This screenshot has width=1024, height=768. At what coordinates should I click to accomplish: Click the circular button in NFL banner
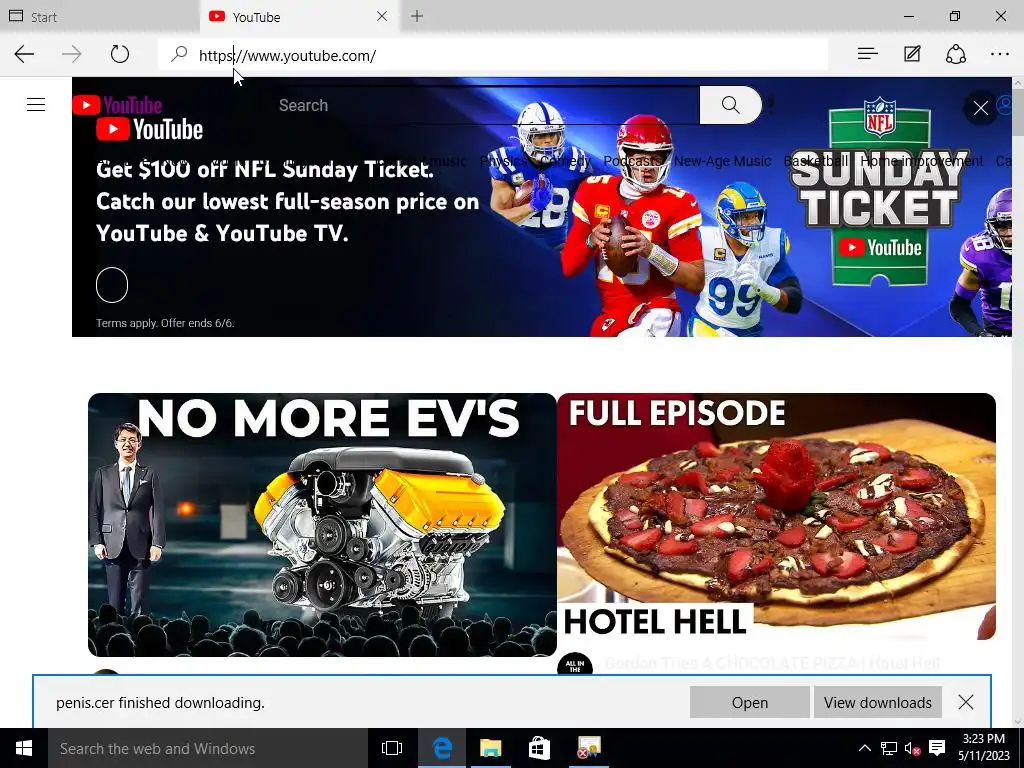[112, 285]
